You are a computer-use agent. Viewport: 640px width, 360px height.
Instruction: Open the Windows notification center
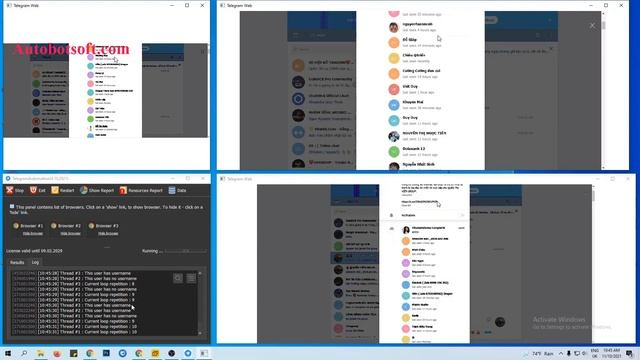[630, 353]
